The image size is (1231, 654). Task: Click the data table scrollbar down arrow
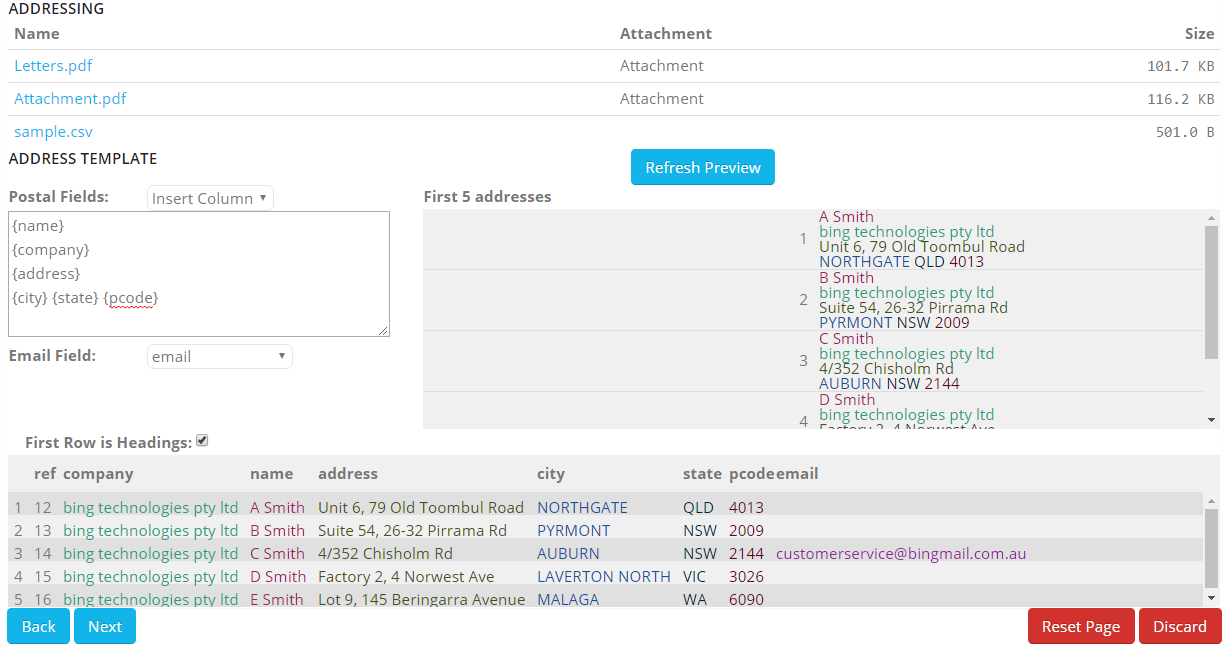[x=1212, y=597]
